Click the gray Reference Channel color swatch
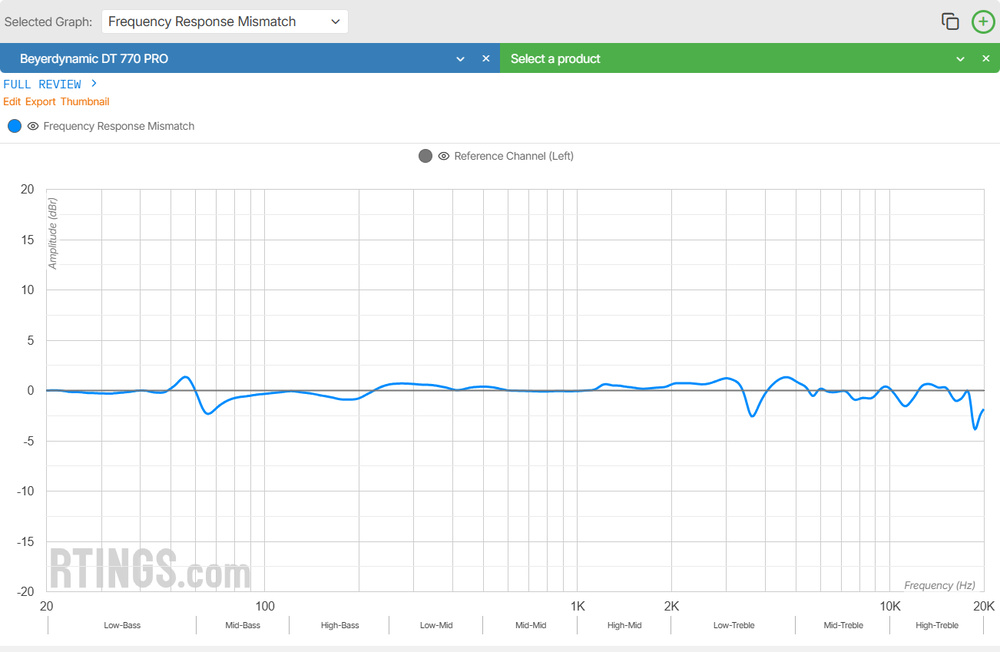 pyautogui.click(x=425, y=156)
